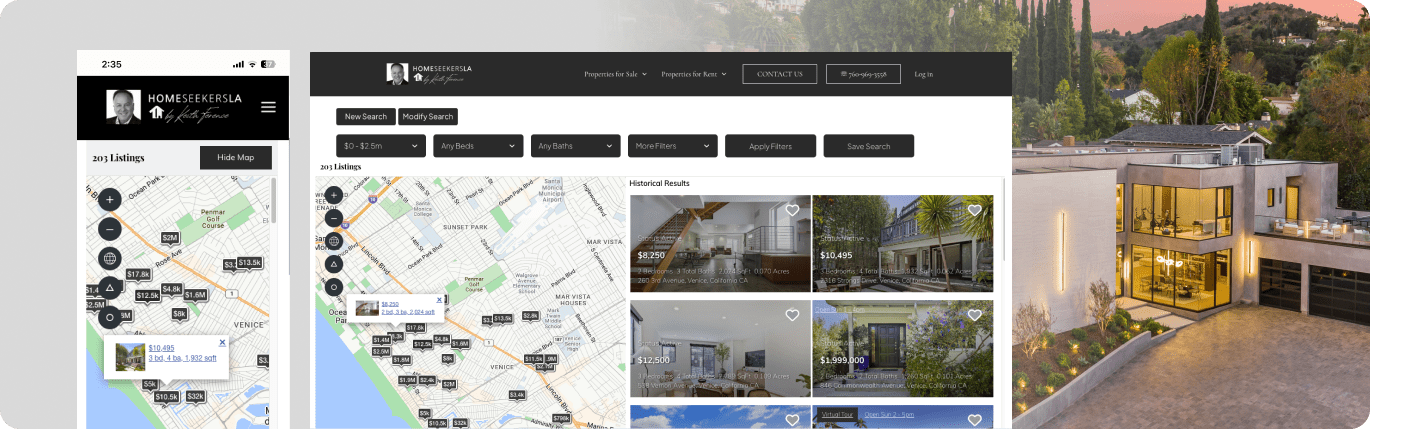The height and width of the screenshot is (429, 1404).
Task: Click the Log in link
Action: point(923,74)
